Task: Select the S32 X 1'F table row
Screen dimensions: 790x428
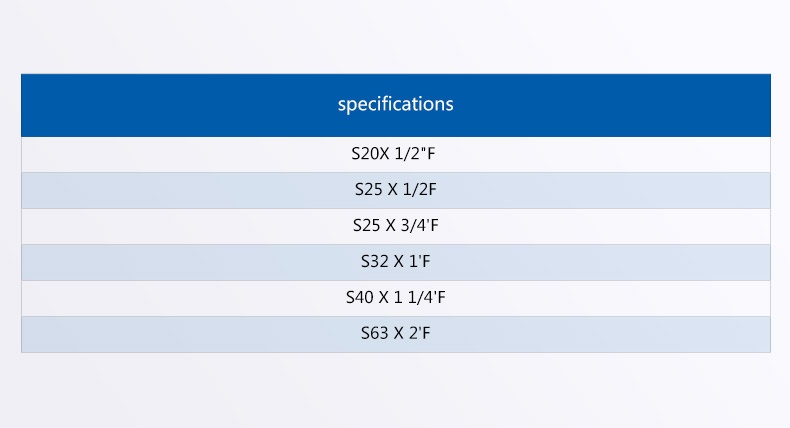Action: pyautogui.click(x=396, y=262)
